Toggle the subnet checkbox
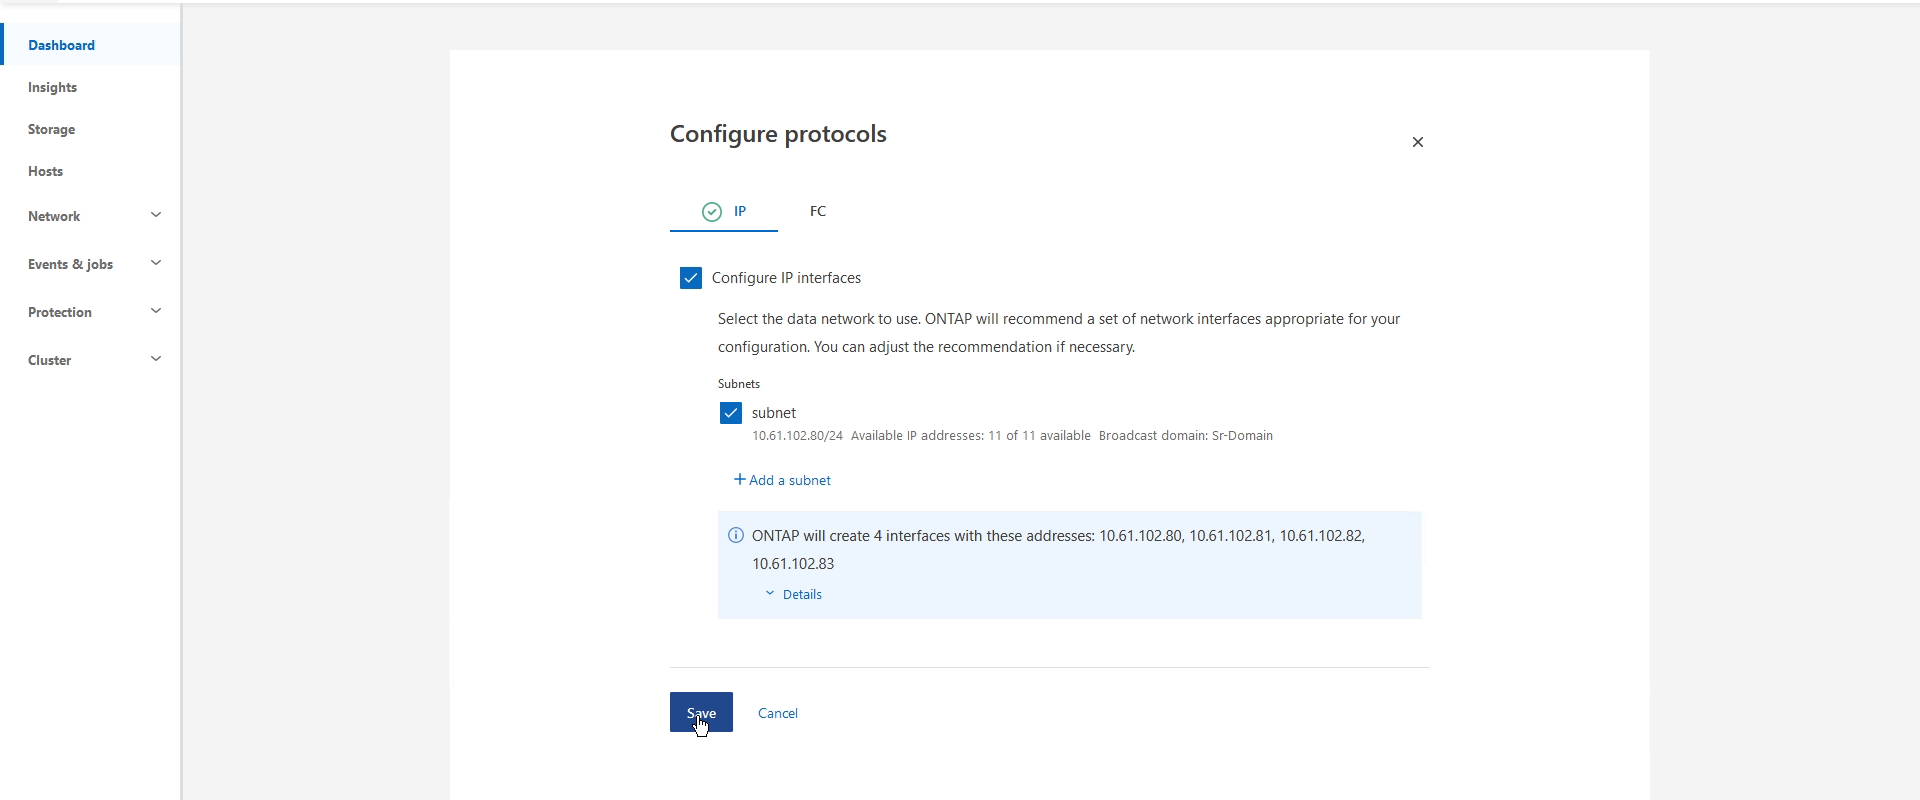The image size is (1920, 800). [731, 413]
